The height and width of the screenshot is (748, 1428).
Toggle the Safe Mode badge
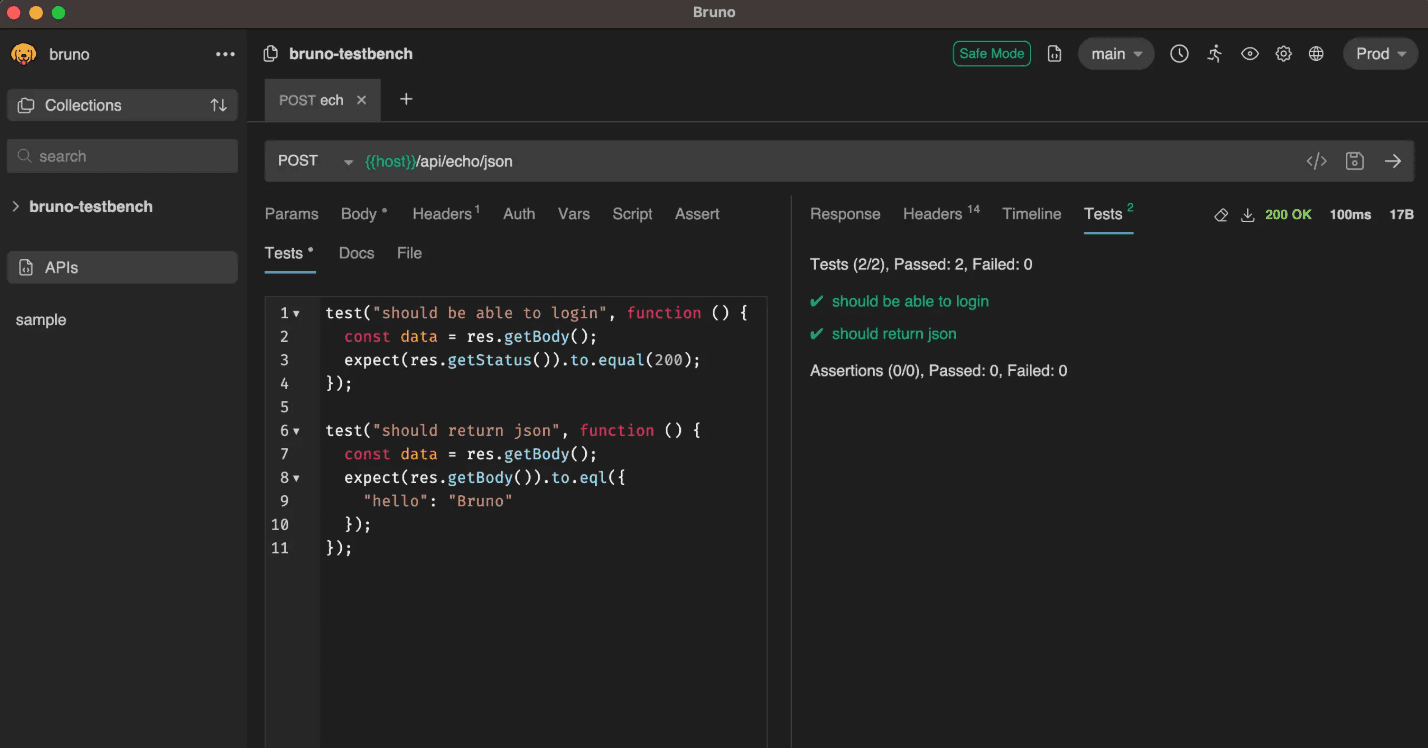(x=992, y=54)
